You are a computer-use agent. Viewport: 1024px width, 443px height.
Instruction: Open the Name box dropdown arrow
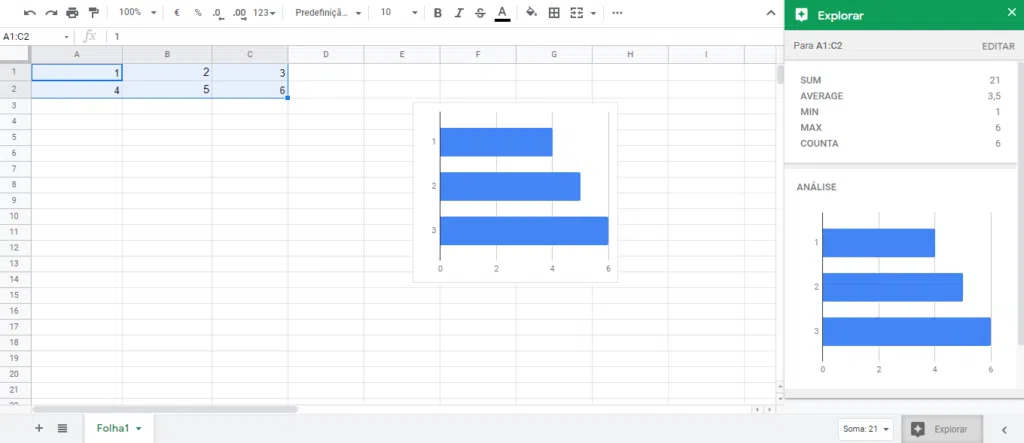pos(67,37)
